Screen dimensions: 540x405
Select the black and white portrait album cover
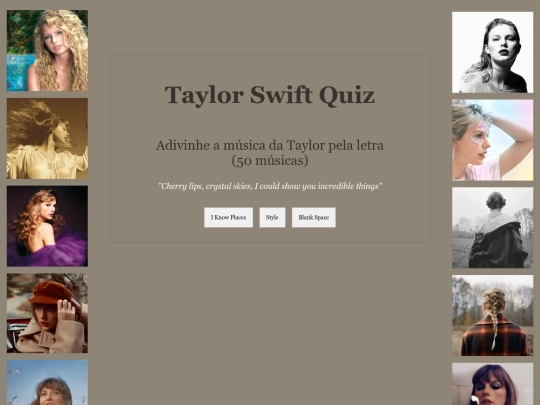(x=492, y=52)
